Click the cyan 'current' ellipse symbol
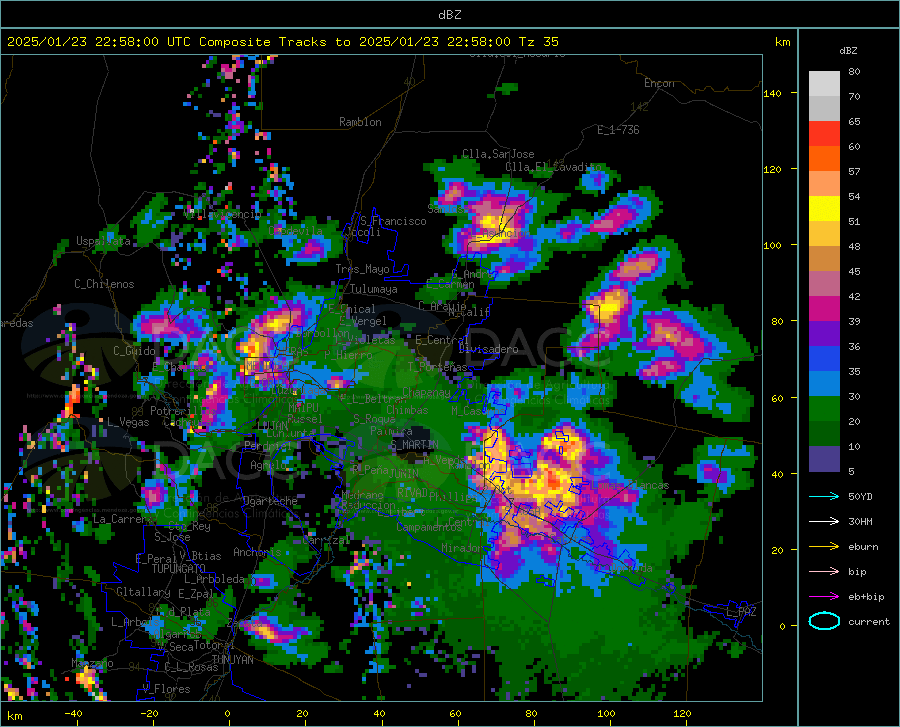The width and height of the screenshot is (900, 727). point(824,621)
